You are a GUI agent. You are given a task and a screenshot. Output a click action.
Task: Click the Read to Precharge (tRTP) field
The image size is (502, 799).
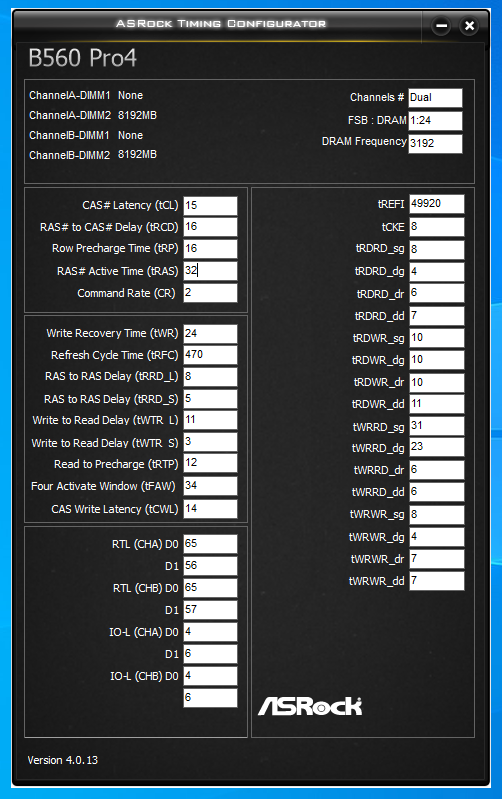click(x=210, y=463)
